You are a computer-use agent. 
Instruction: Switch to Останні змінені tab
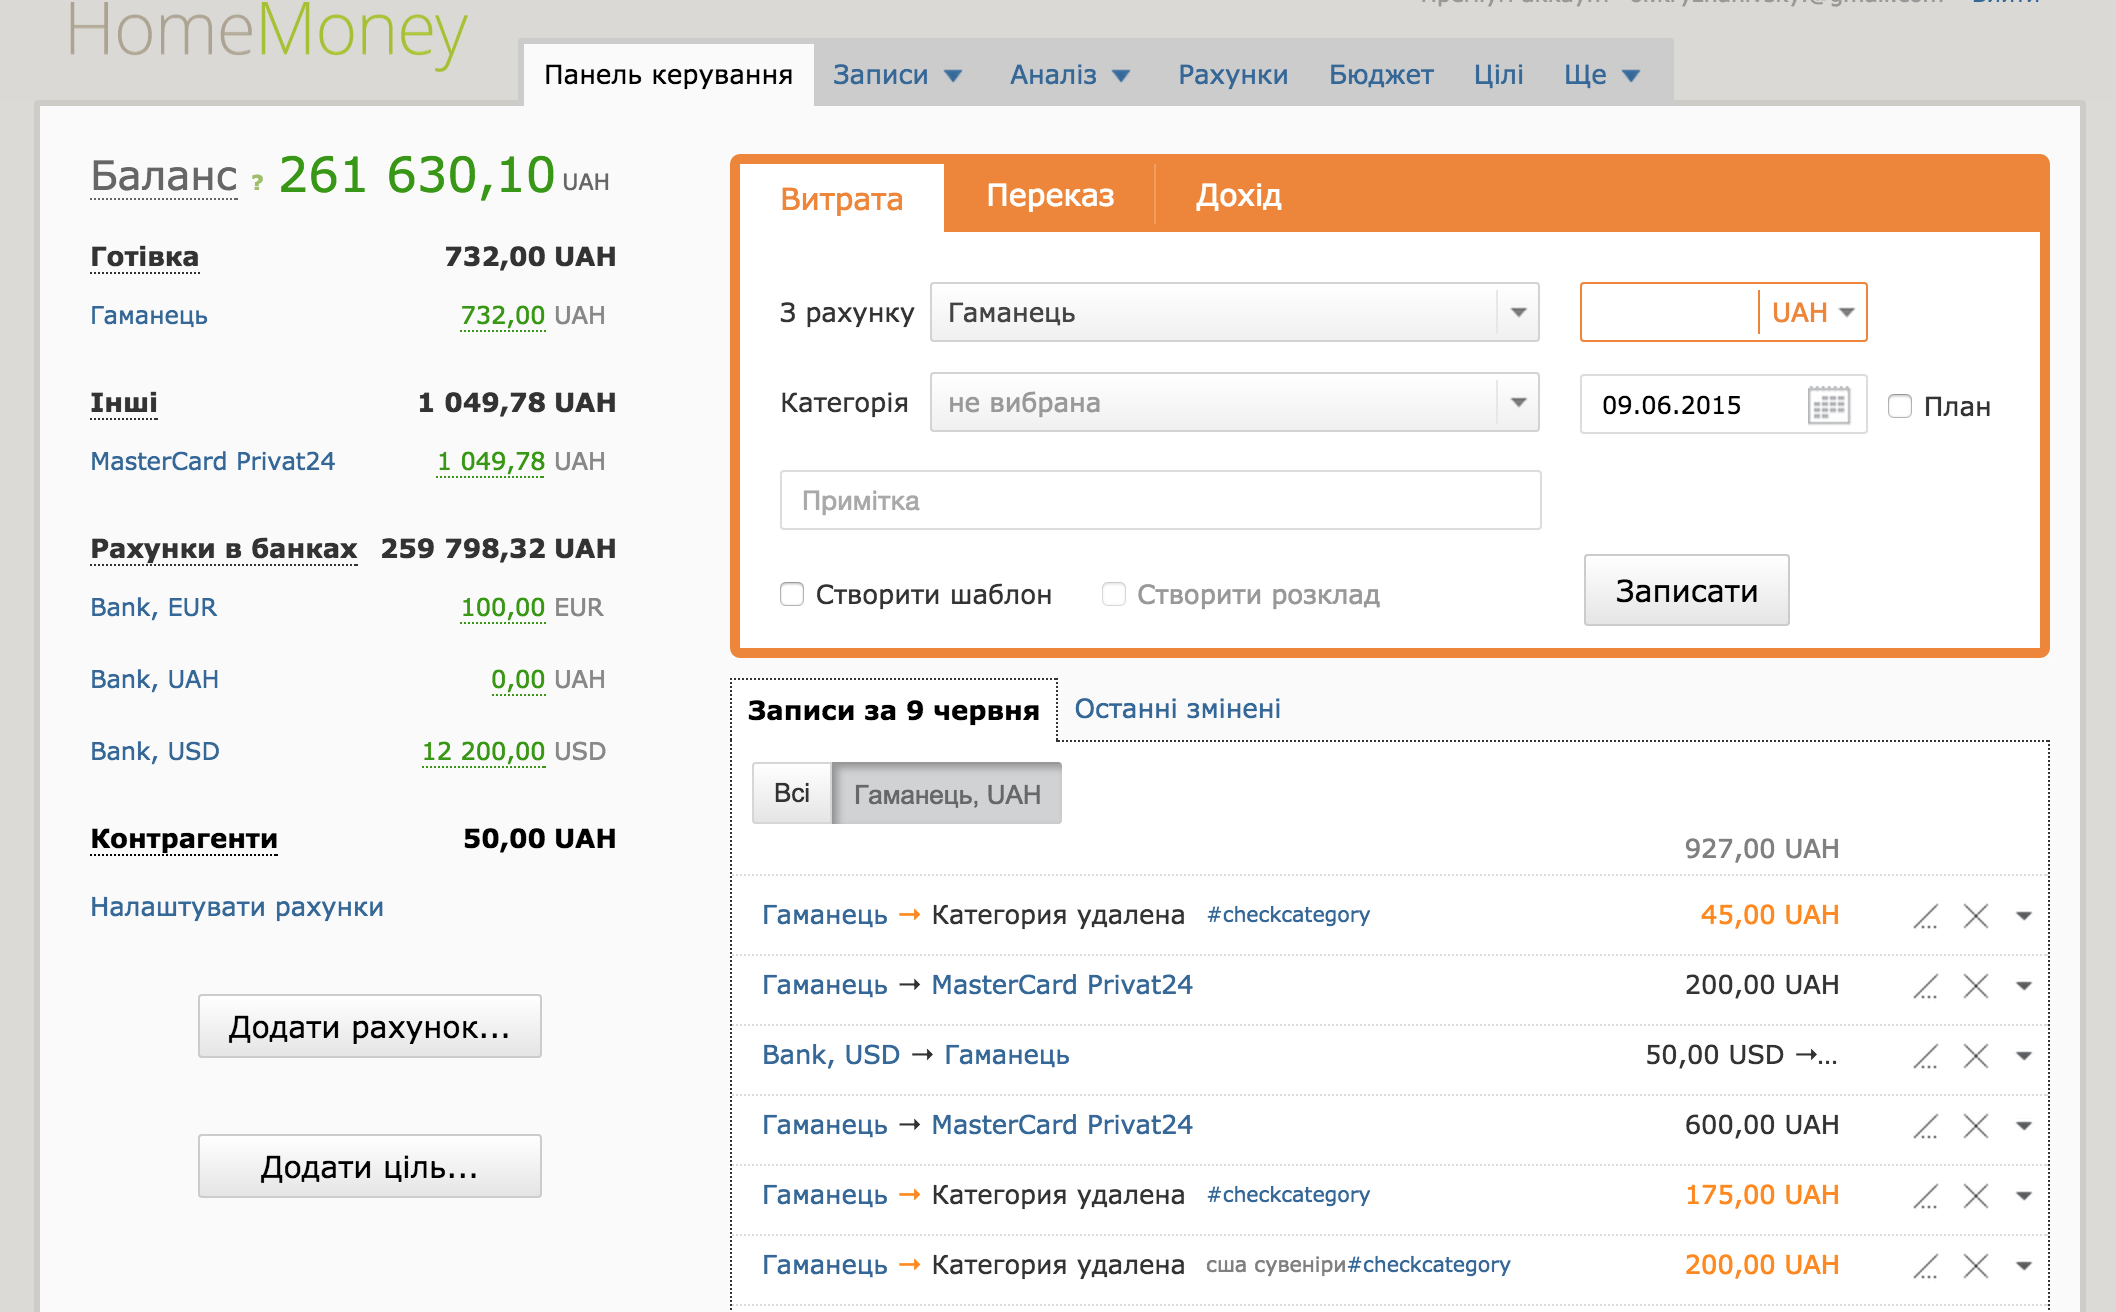pyautogui.click(x=1177, y=709)
